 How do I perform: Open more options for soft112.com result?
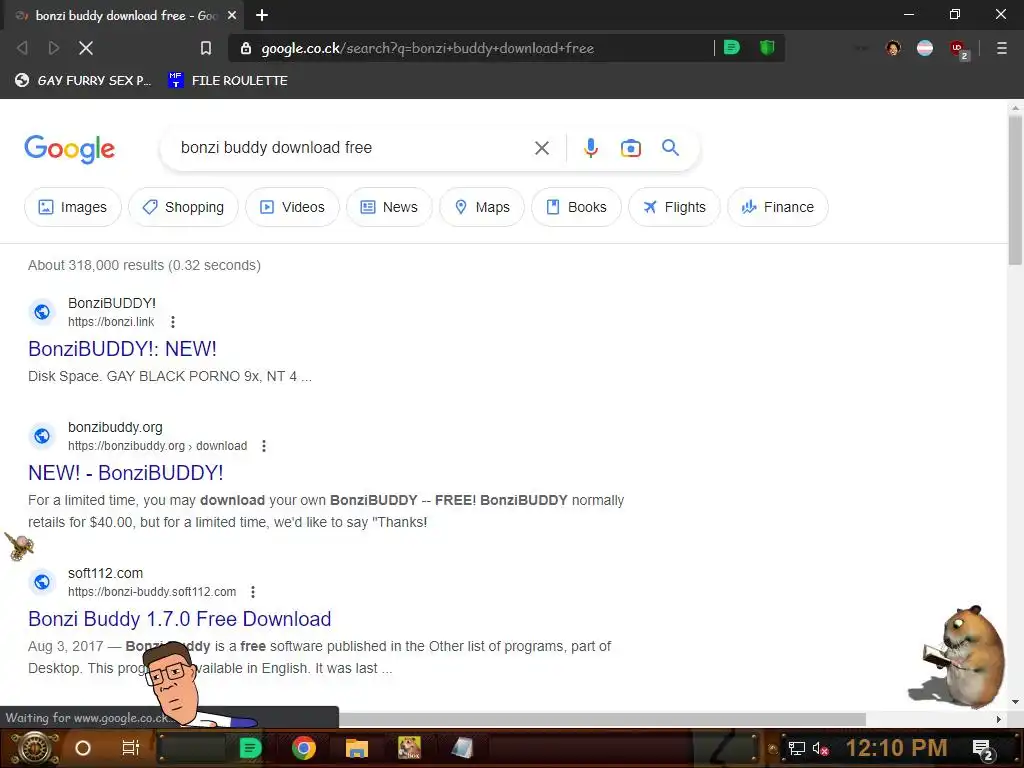253,592
